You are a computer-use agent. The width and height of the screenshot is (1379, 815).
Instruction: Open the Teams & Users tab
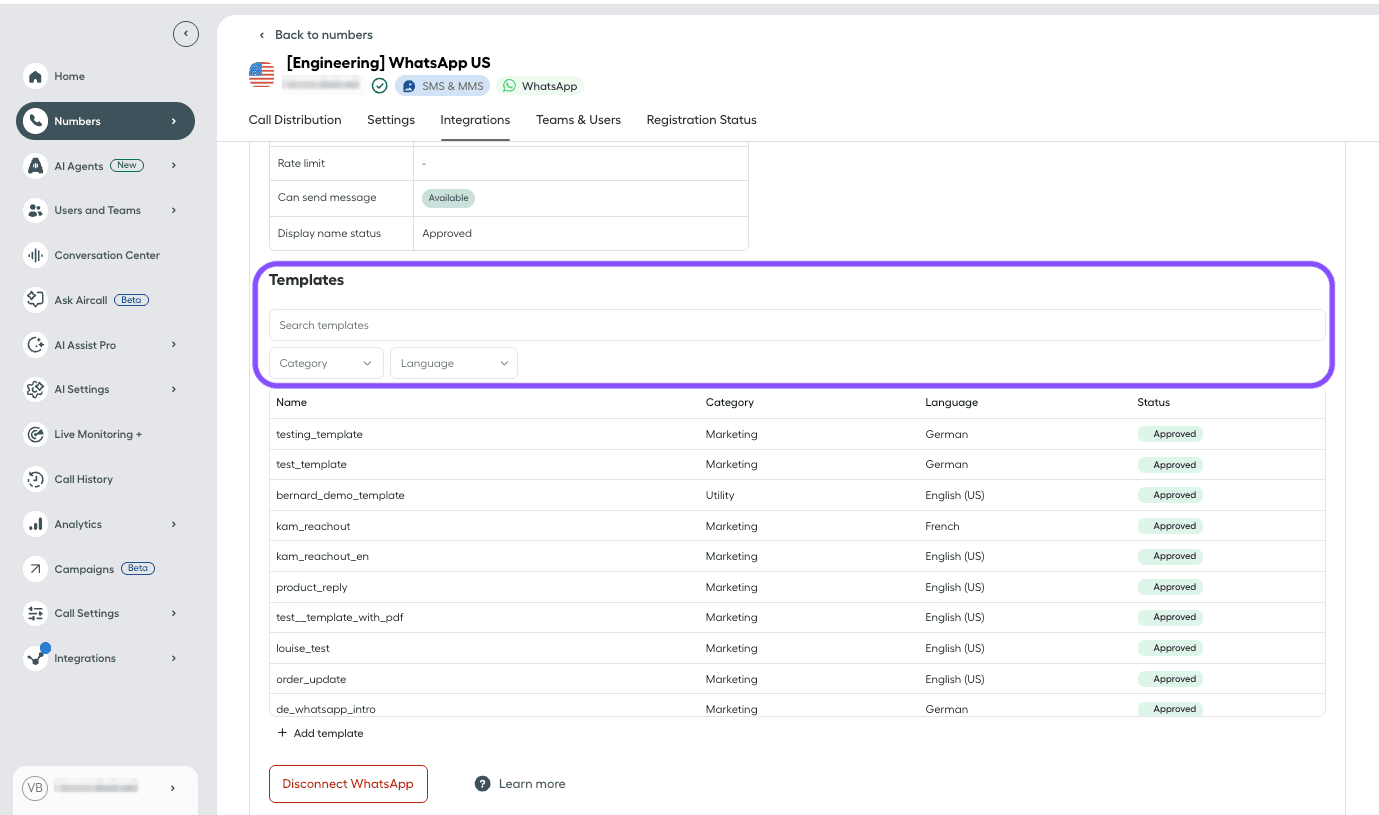(x=578, y=120)
